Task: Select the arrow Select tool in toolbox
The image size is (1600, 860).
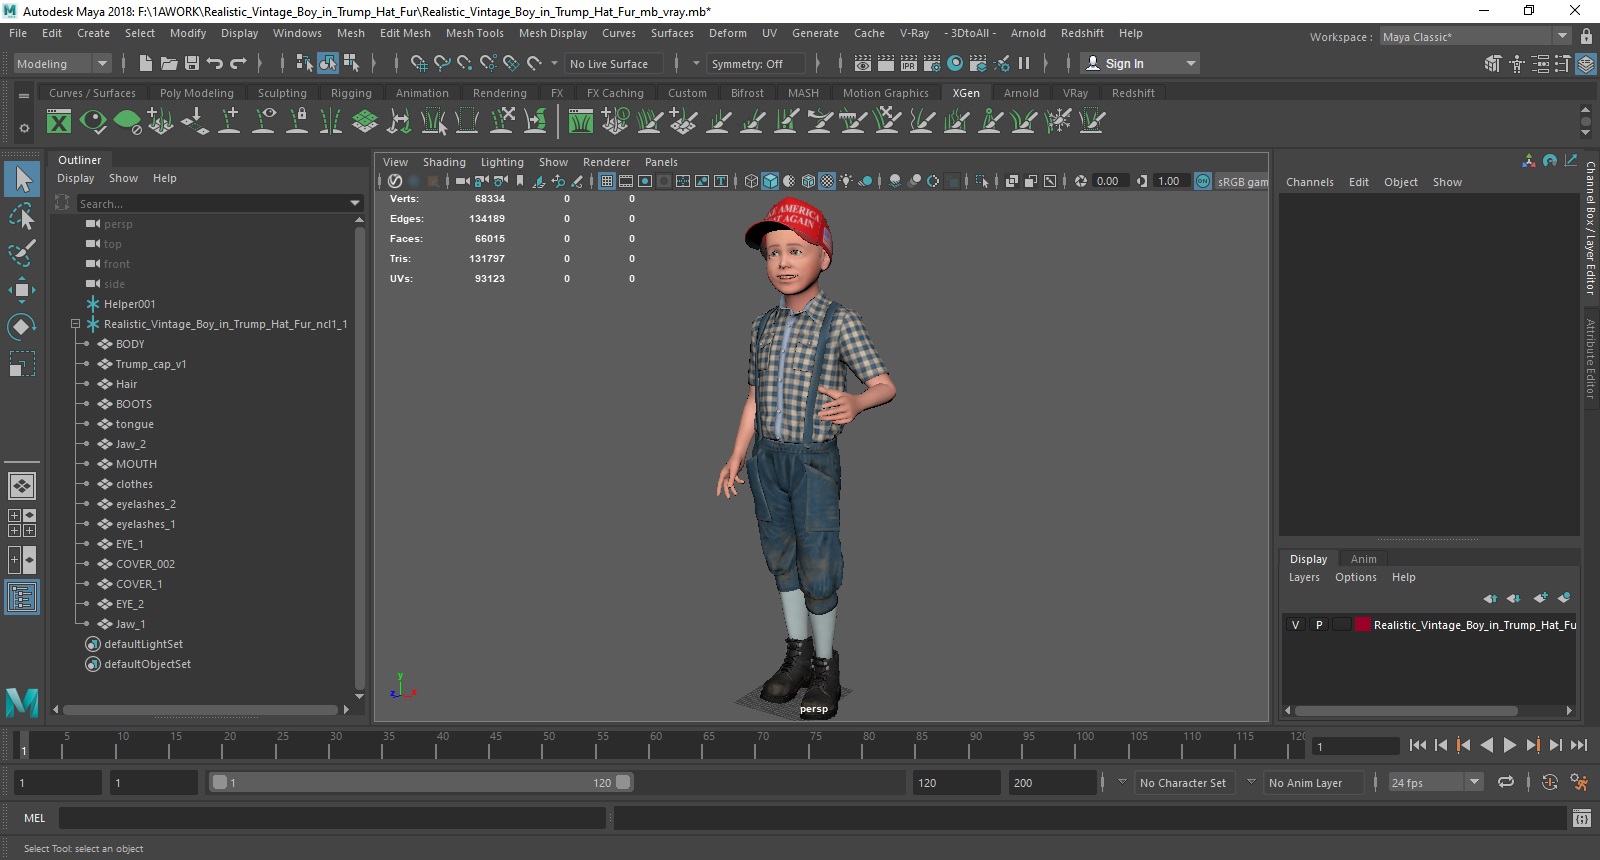Action: (22, 179)
